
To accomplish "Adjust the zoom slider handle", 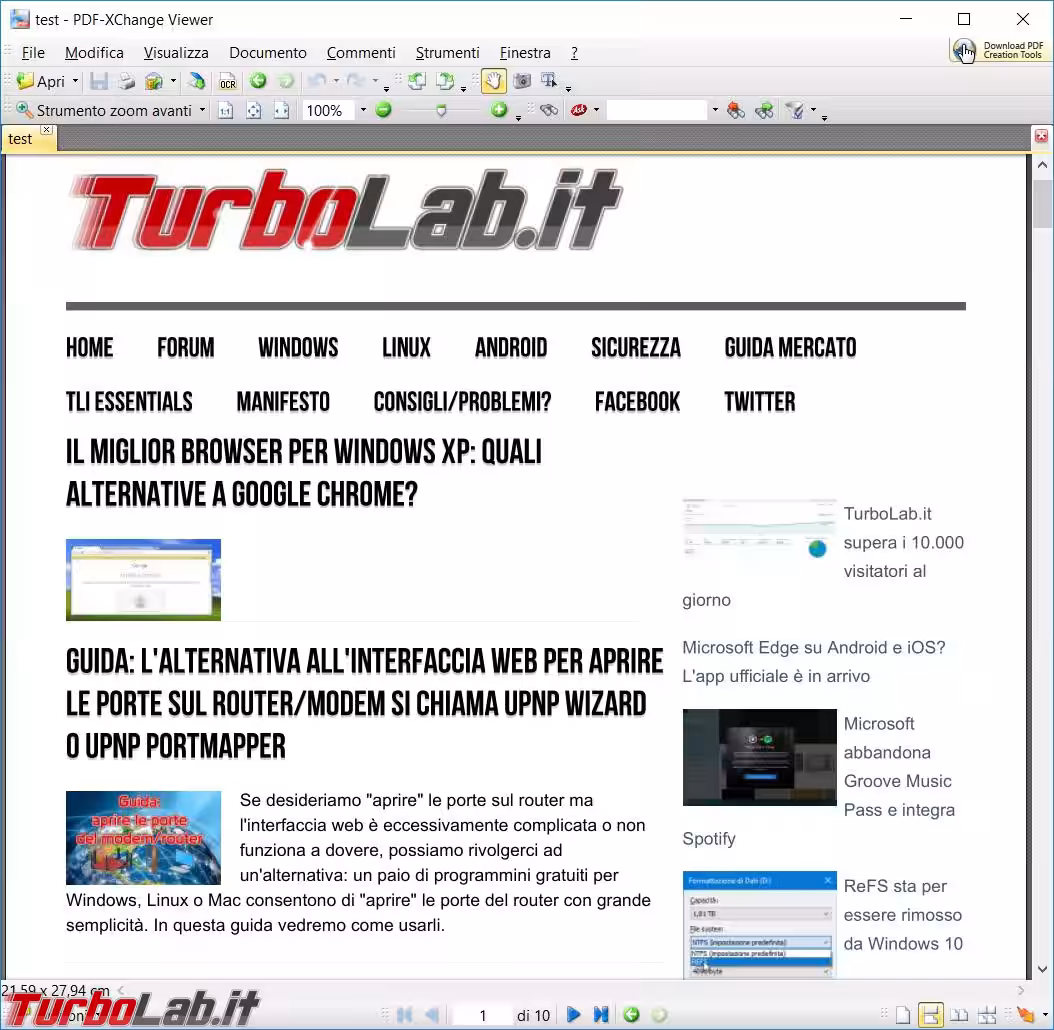I will pos(441,110).
